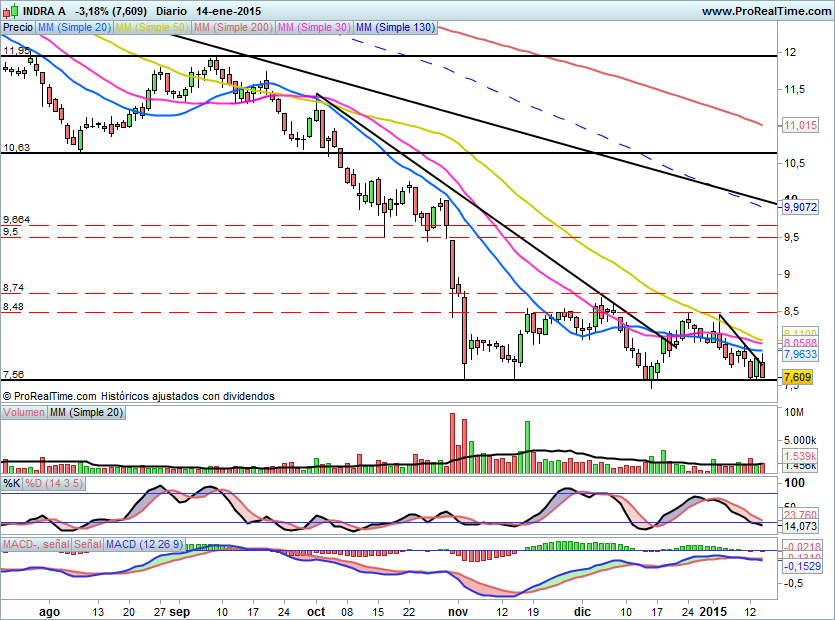Screen dimensions: 835x620
Task: Select the Precio indicator label
Action: [x=17, y=28]
